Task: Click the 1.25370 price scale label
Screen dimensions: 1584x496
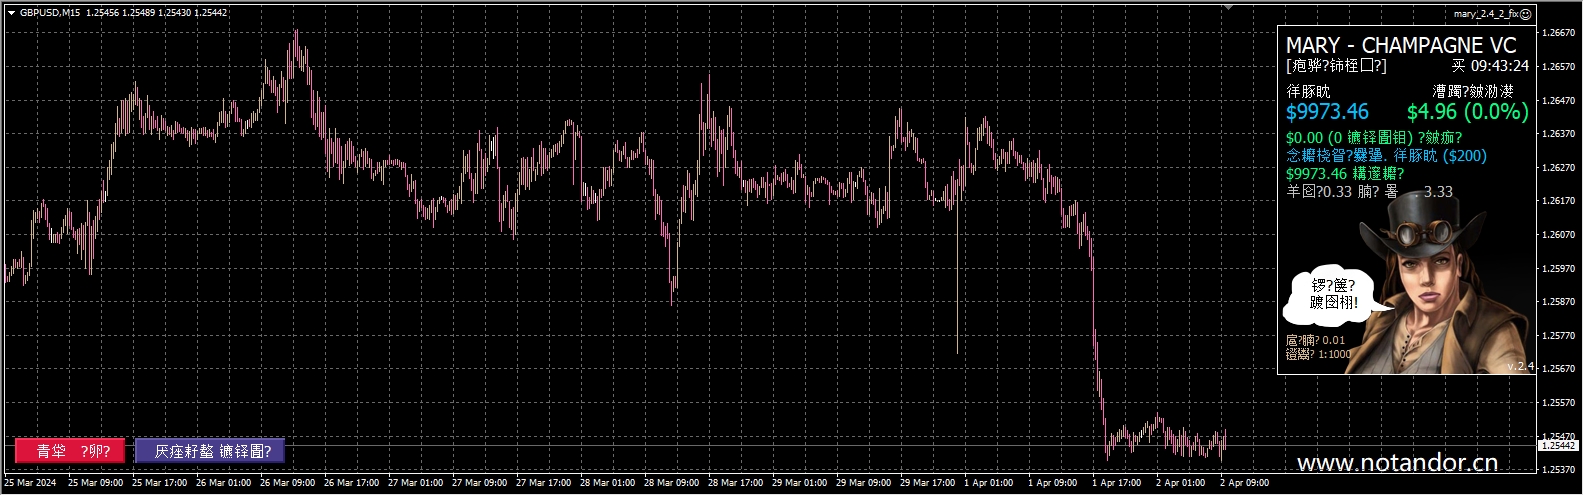Action: (1560, 469)
